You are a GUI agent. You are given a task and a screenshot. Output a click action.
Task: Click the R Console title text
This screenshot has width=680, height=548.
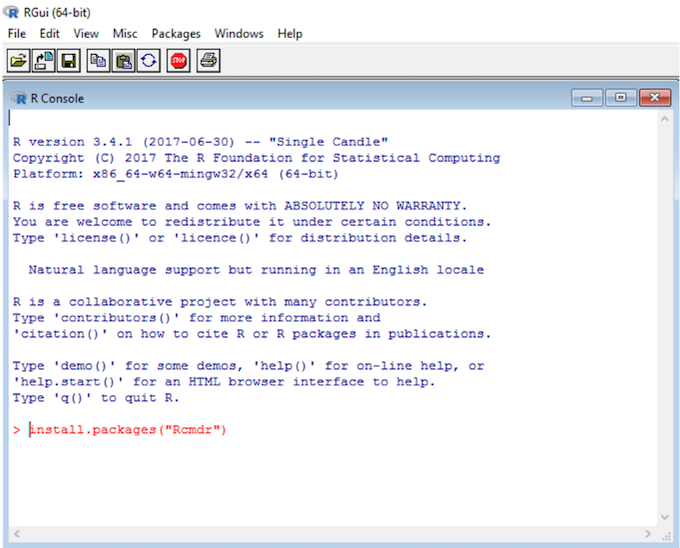click(57, 98)
